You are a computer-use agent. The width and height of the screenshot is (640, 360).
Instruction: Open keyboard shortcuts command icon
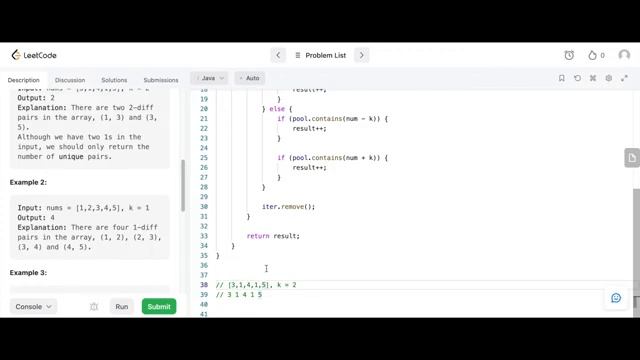593,78
